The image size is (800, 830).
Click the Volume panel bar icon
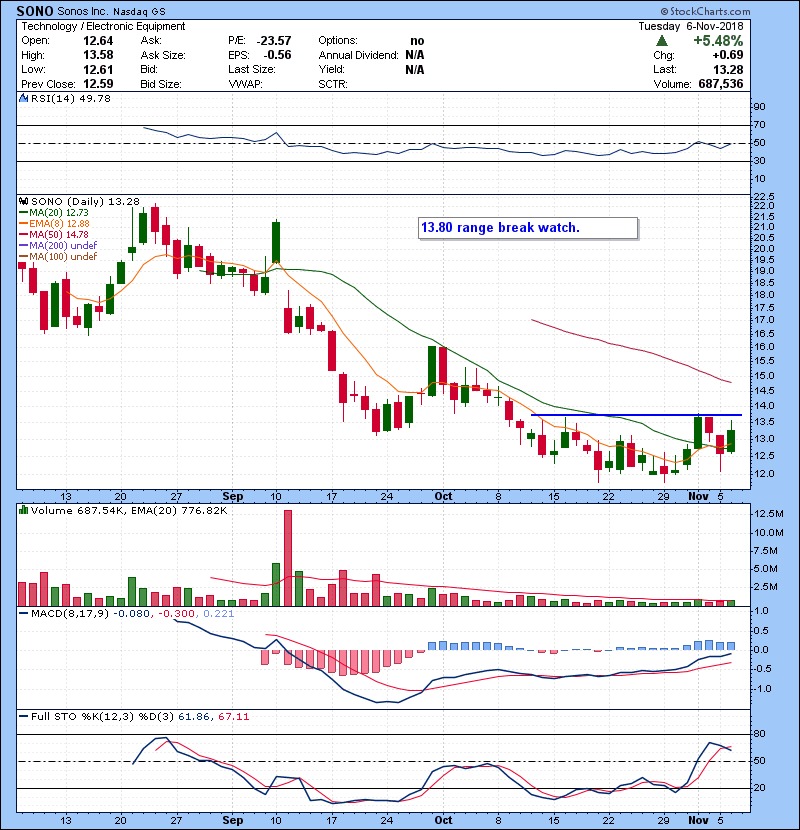[x=23, y=510]
